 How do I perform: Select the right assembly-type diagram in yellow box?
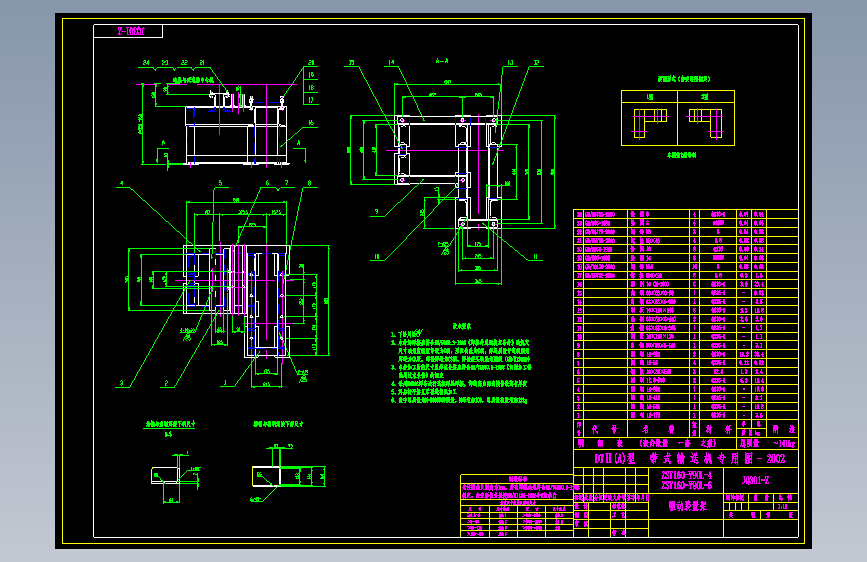706,123
